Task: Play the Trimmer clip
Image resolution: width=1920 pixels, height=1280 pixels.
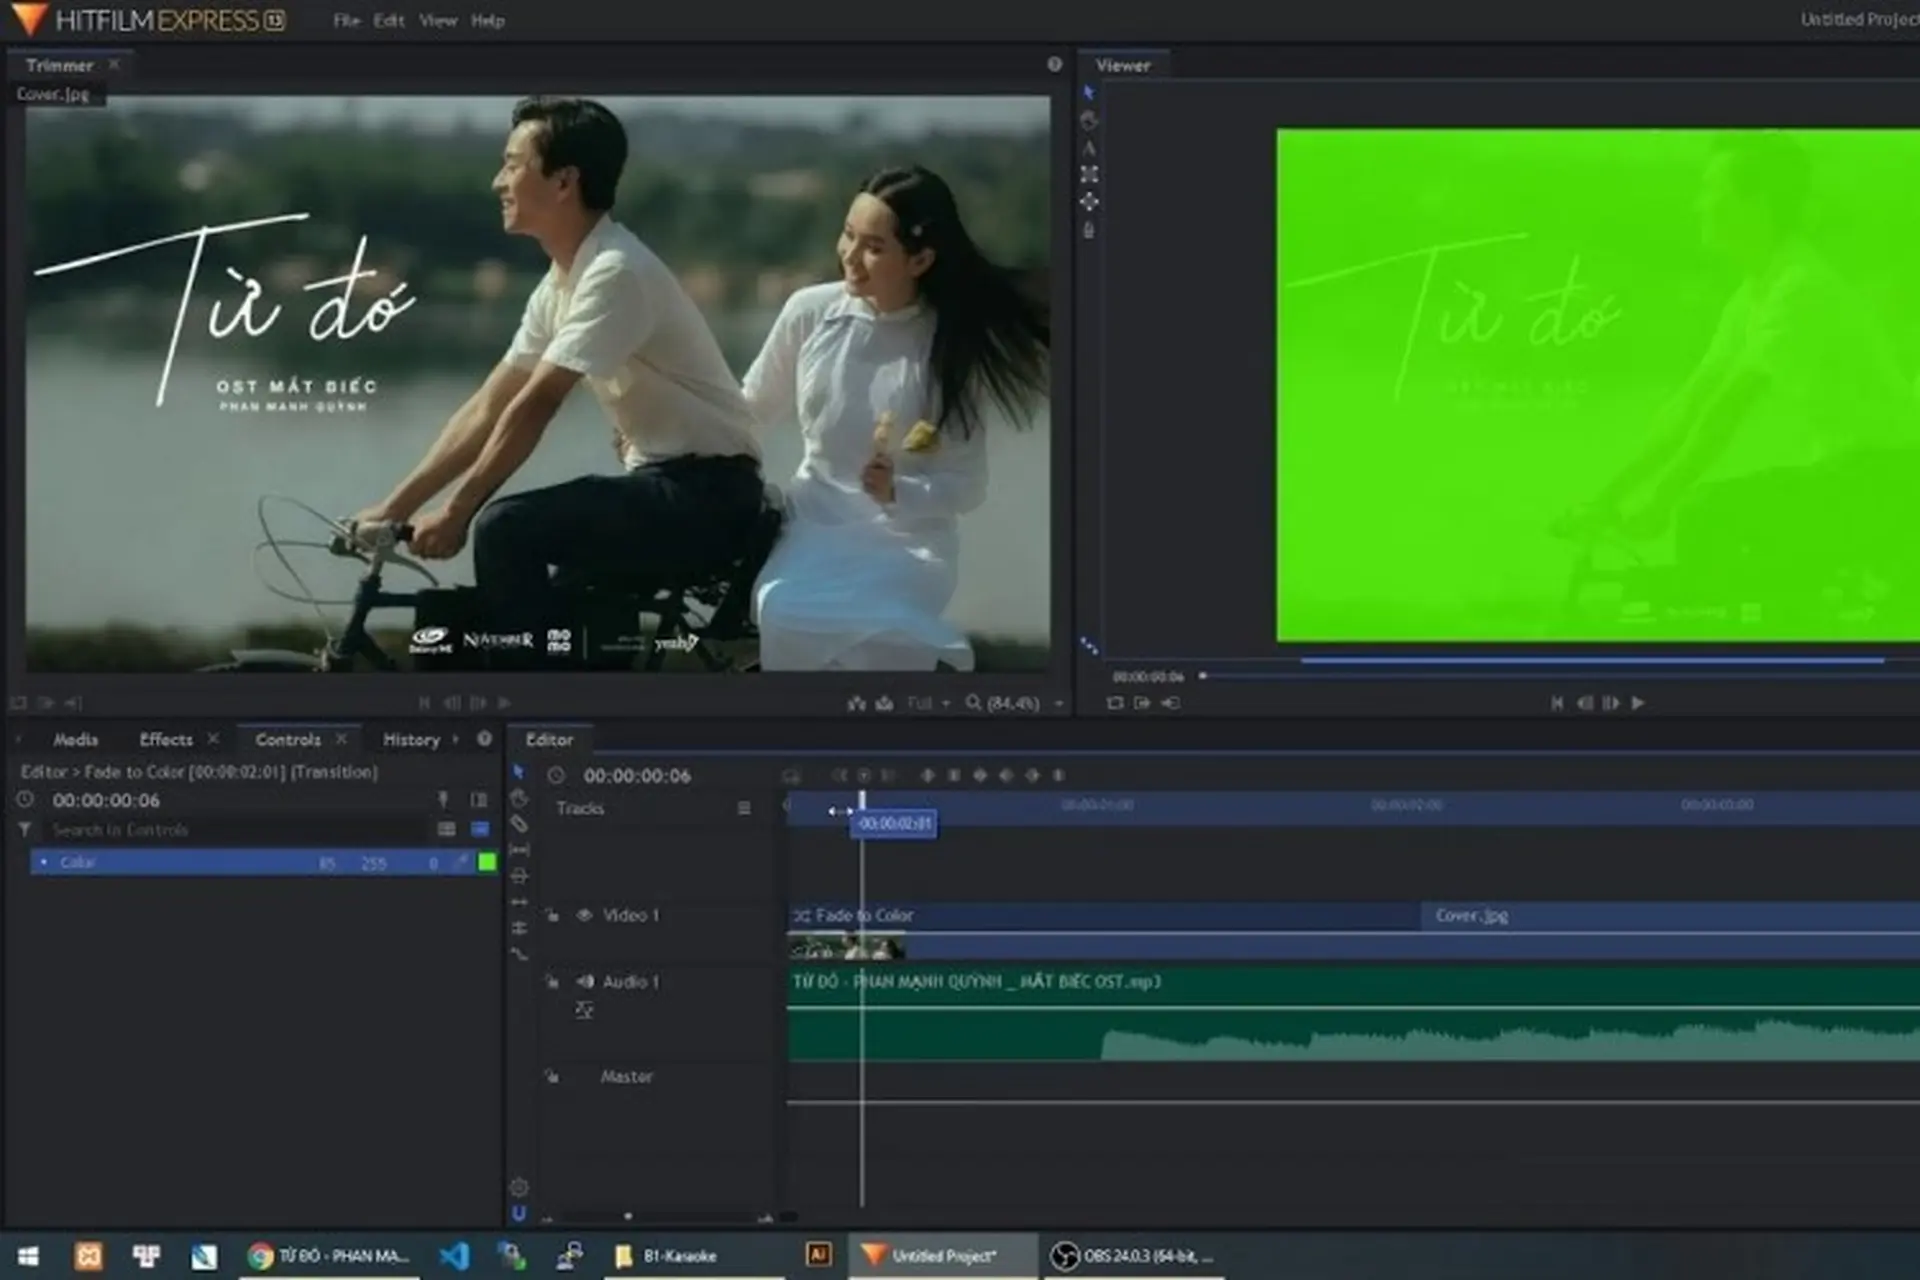Action: [504, 703]
